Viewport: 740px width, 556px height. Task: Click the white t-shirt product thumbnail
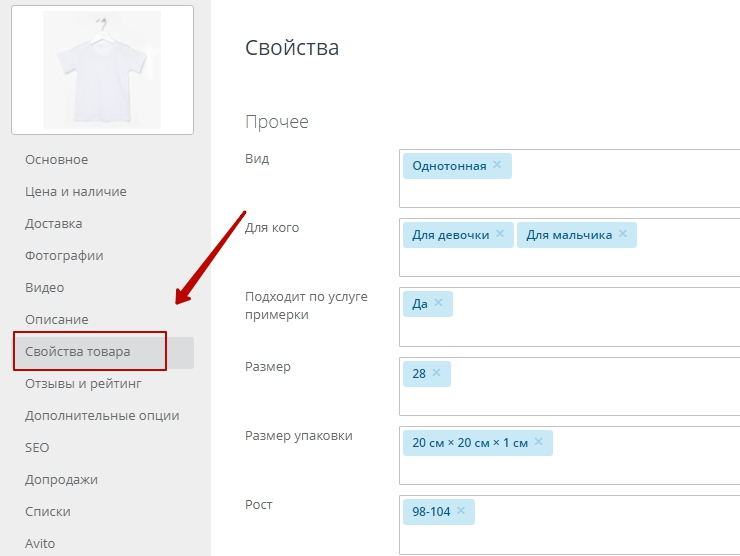tap(102, 70)
